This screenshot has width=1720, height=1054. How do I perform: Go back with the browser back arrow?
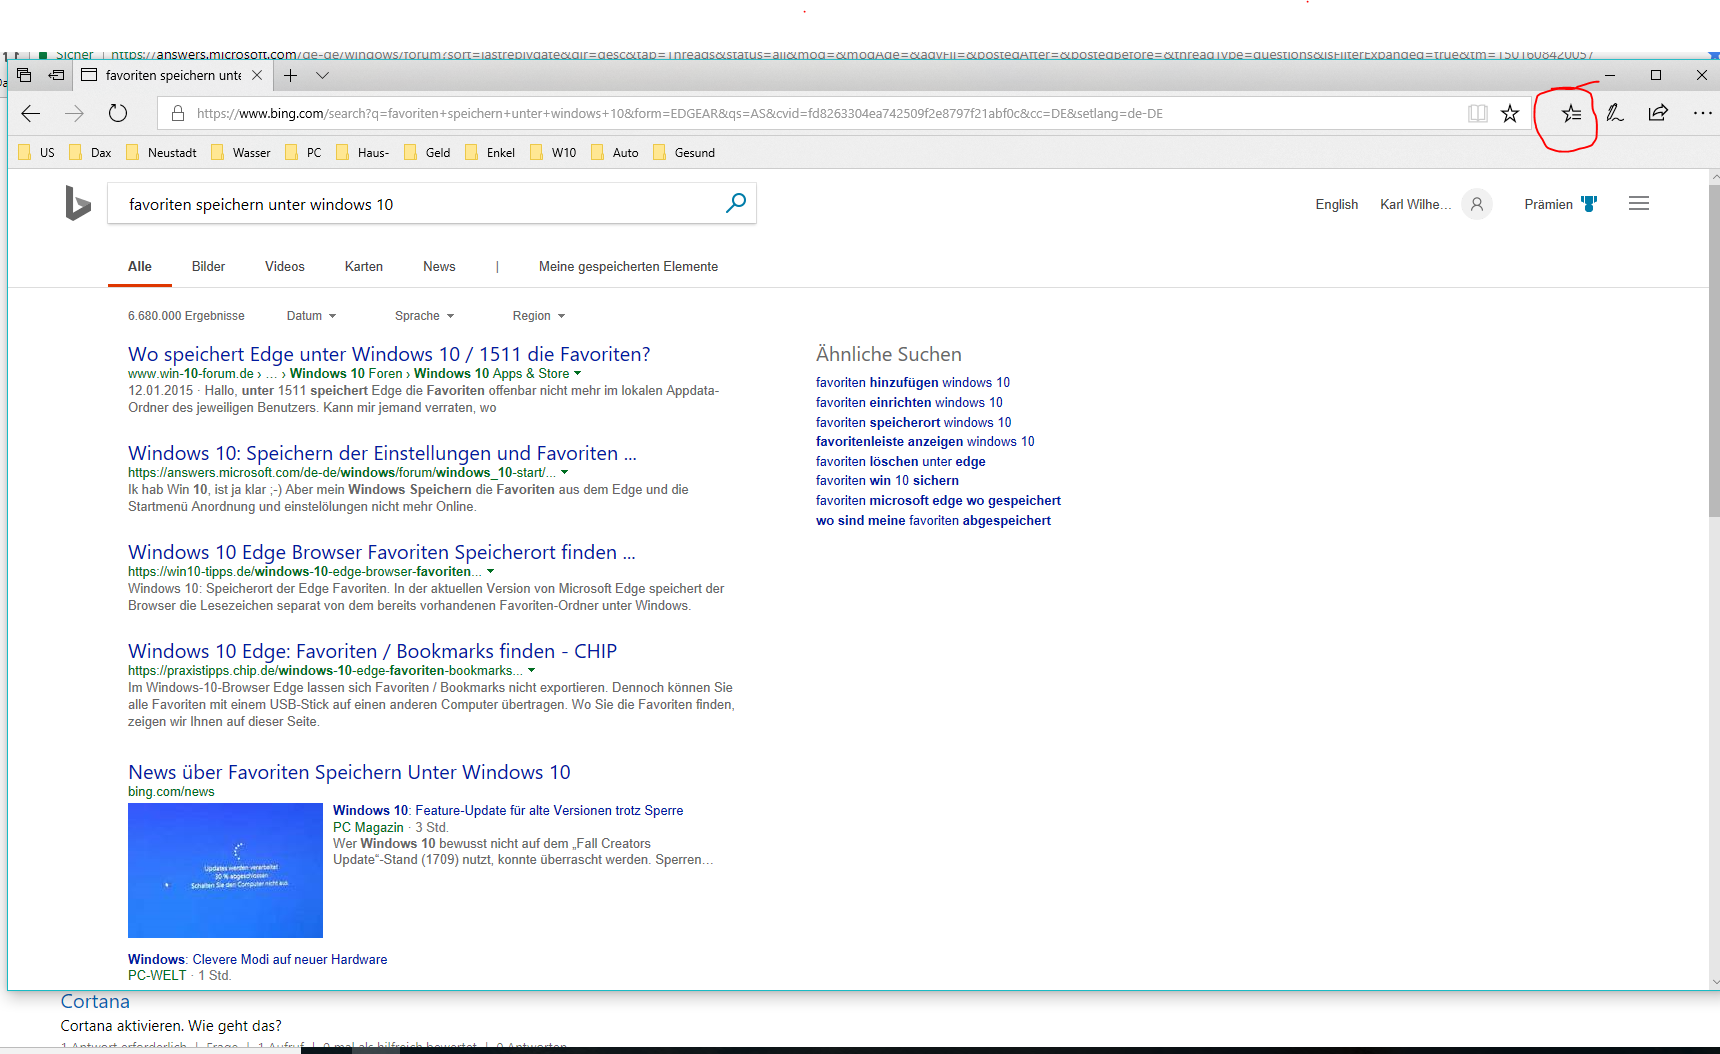coord(31,113)
